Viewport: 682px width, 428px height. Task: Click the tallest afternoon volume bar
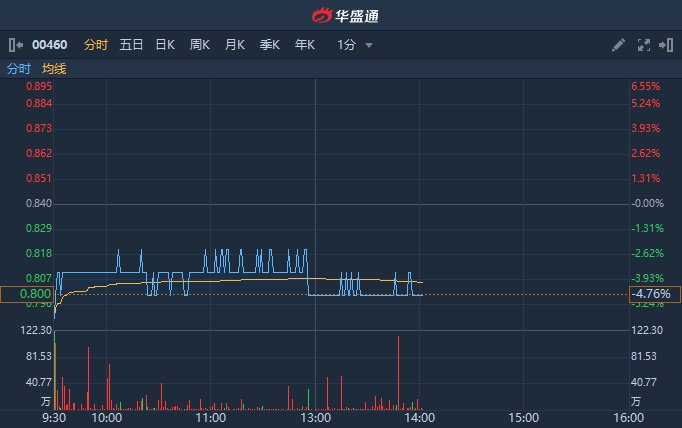point(398,373)
